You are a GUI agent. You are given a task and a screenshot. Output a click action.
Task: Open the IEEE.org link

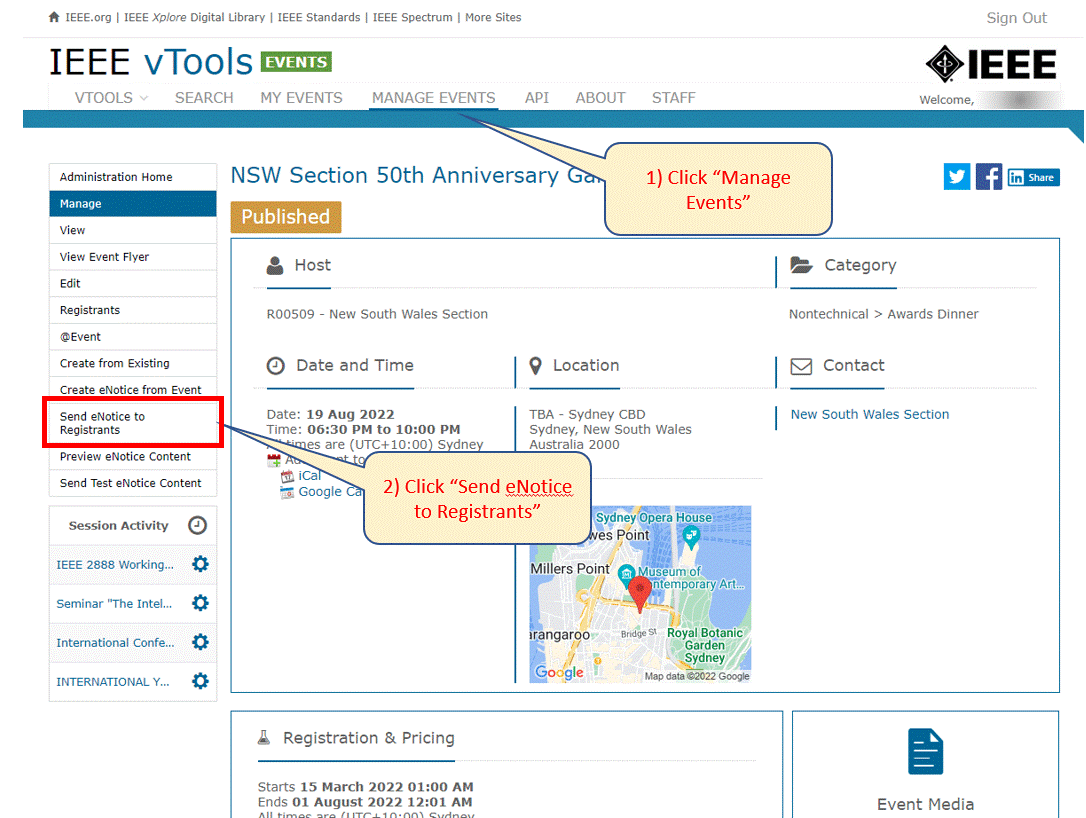click(88, 17)
